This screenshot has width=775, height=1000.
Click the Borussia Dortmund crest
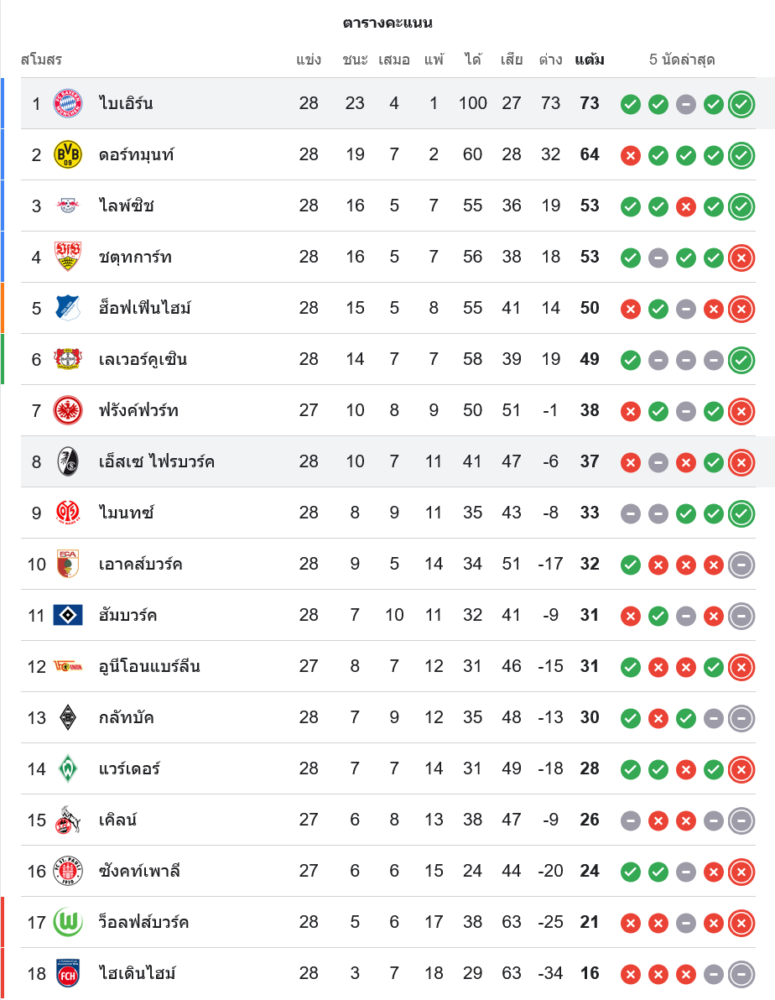(68, 154)
